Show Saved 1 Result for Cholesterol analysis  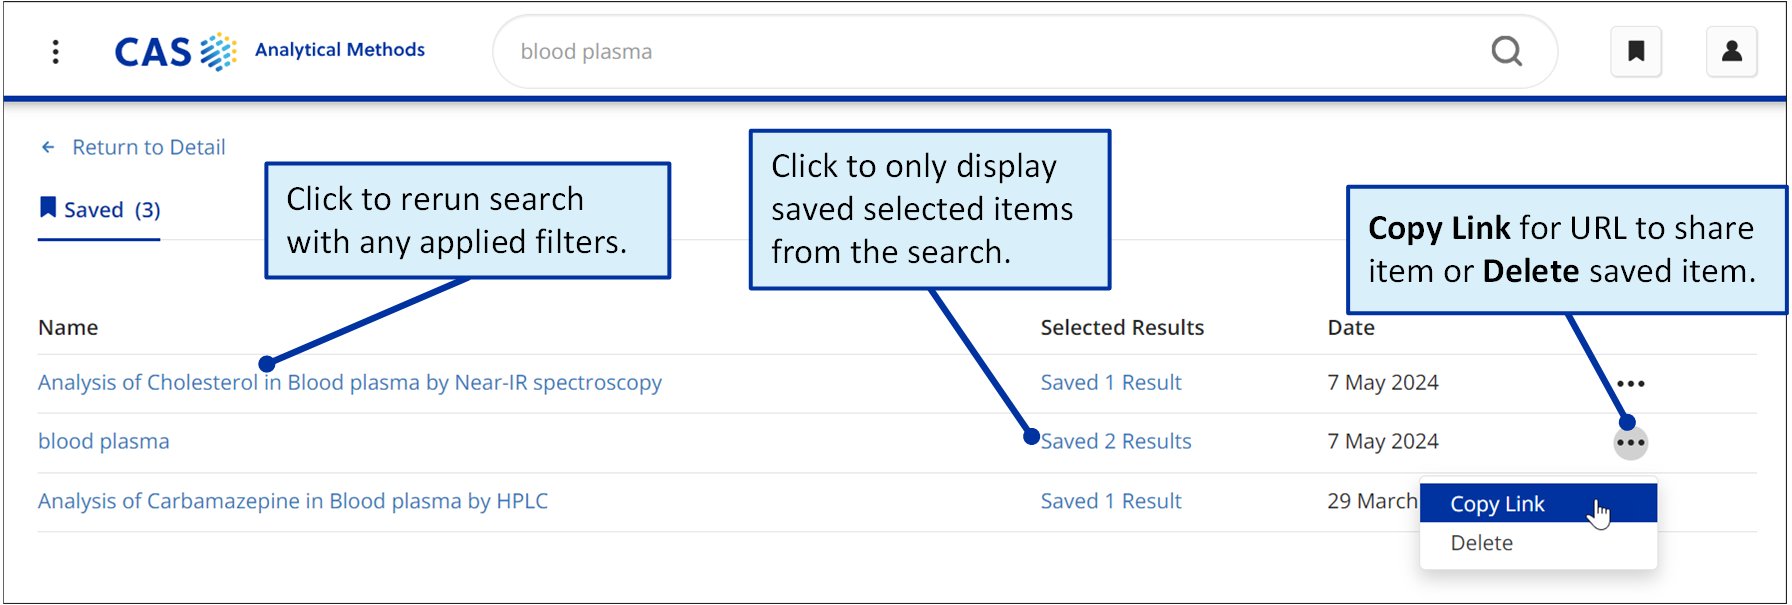pos(1111,383)
